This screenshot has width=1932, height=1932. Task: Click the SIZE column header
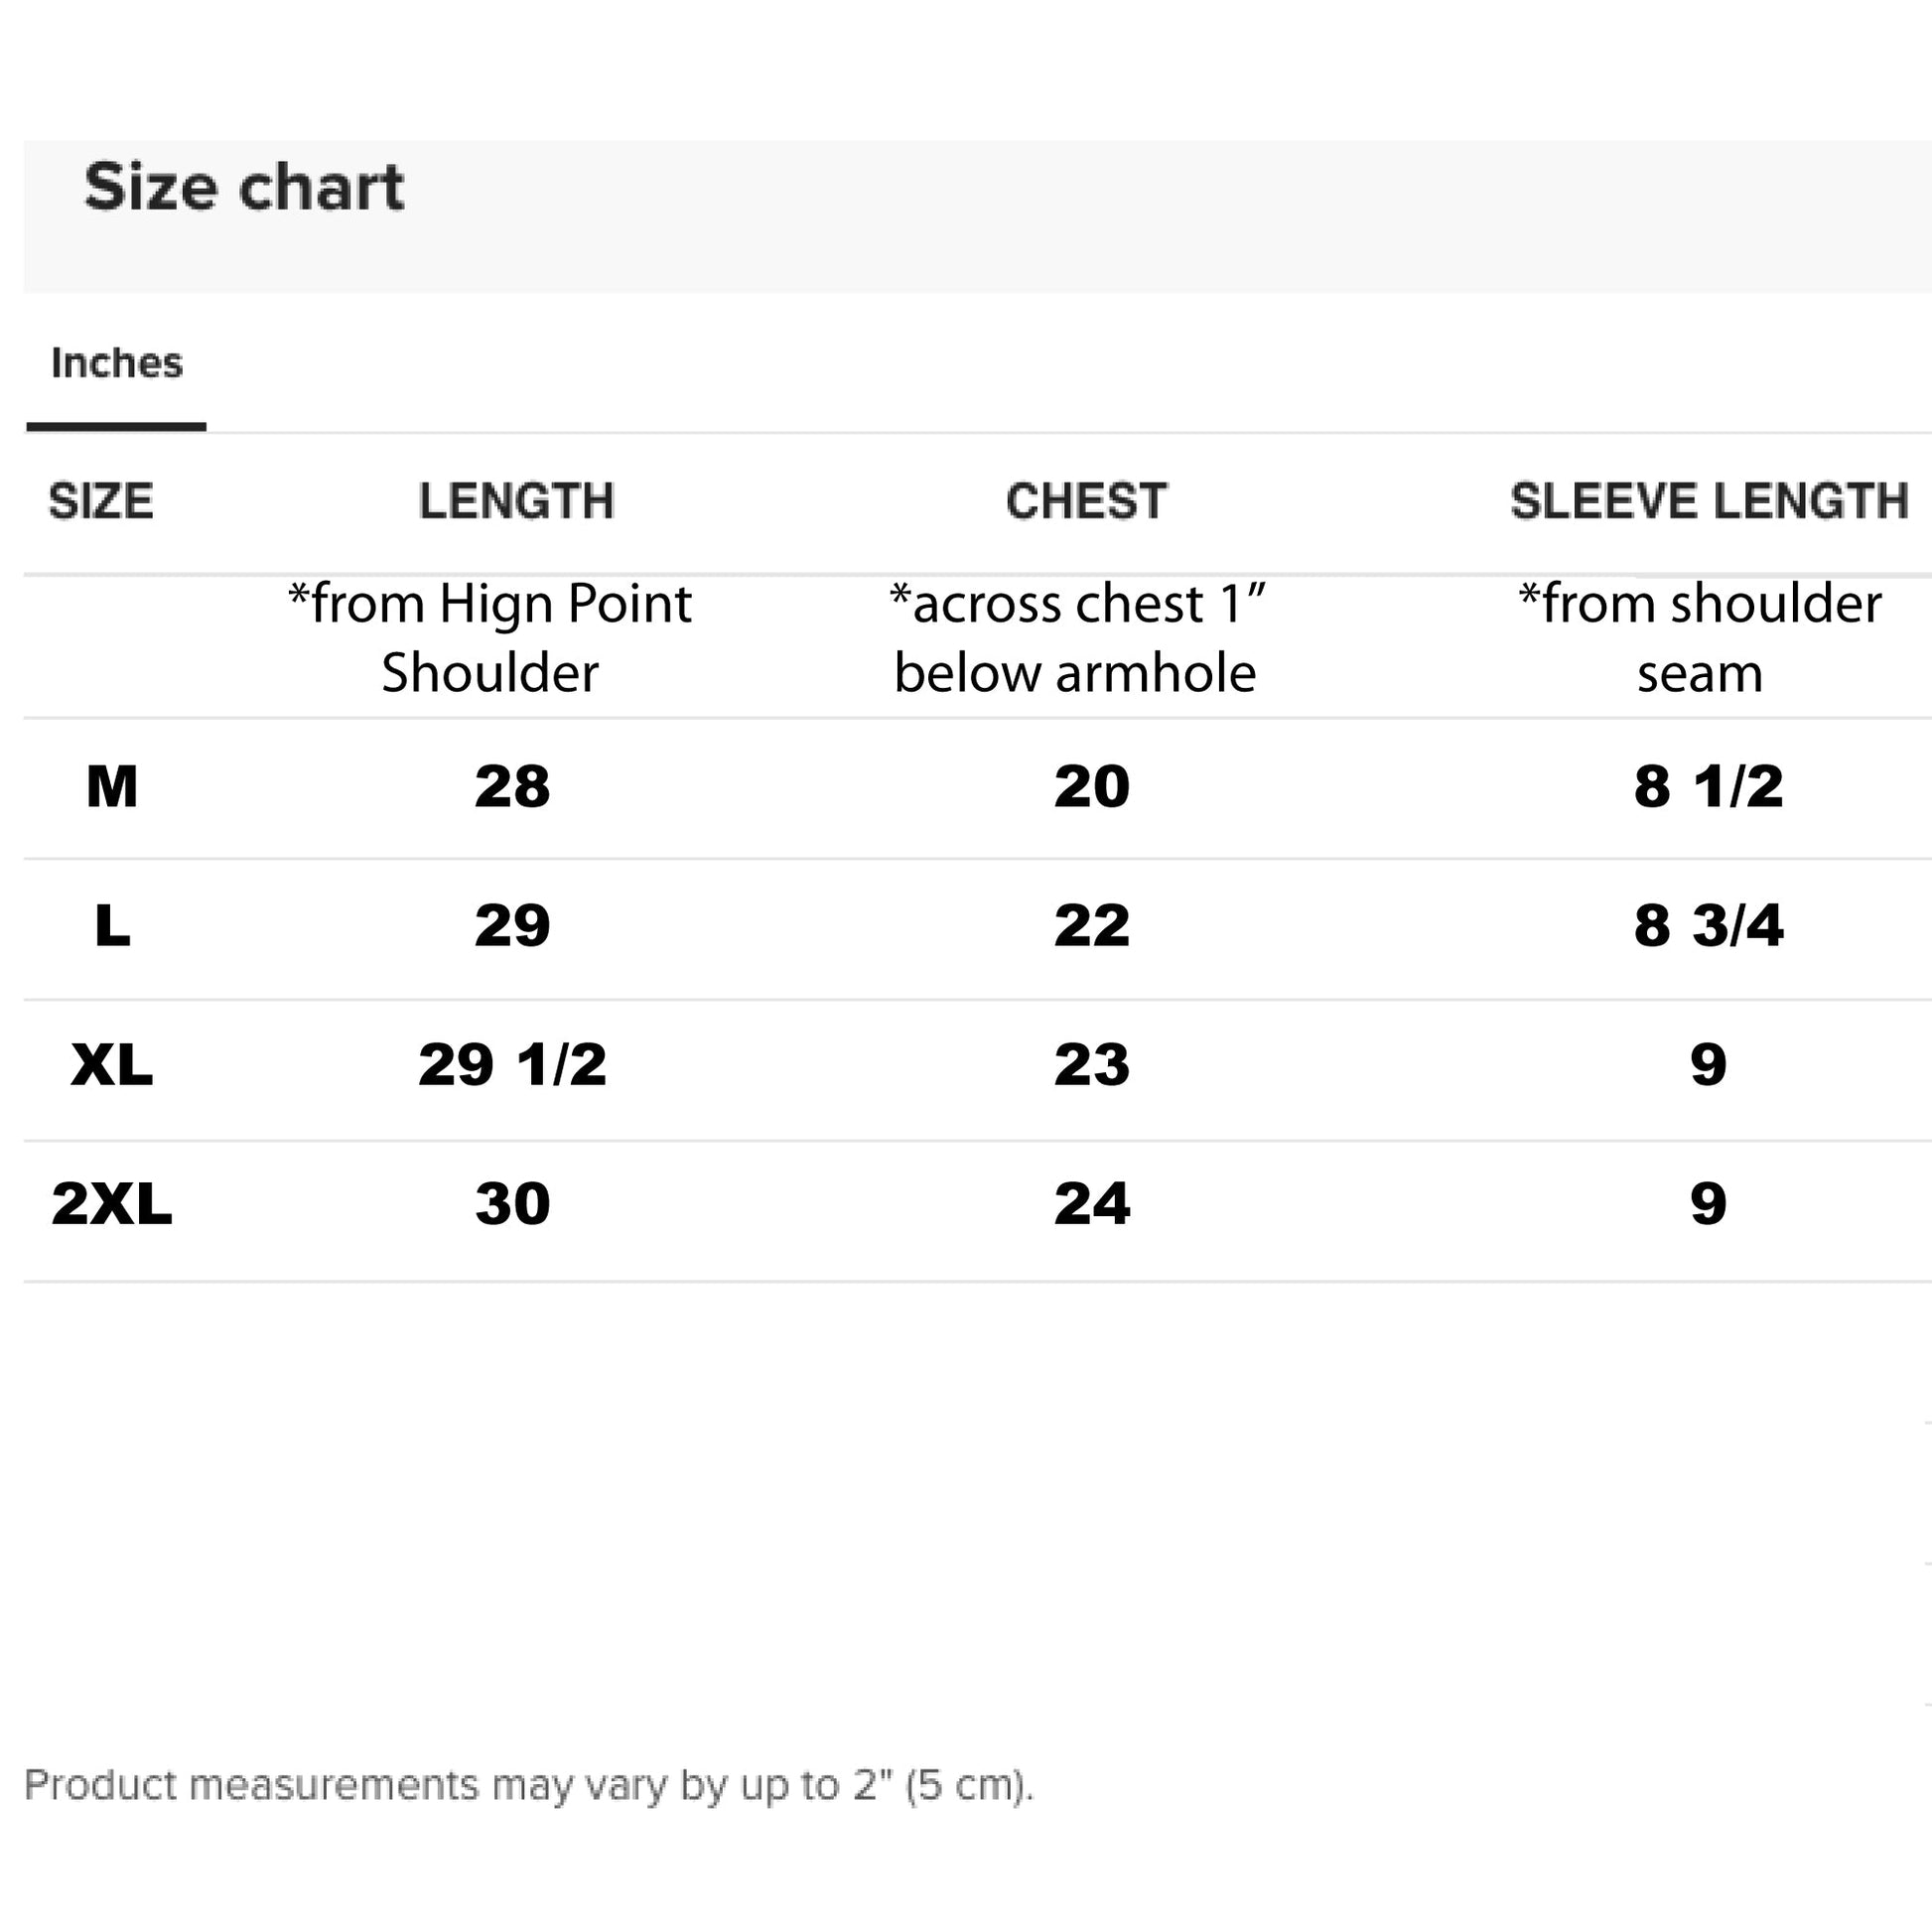pos(101,501)
